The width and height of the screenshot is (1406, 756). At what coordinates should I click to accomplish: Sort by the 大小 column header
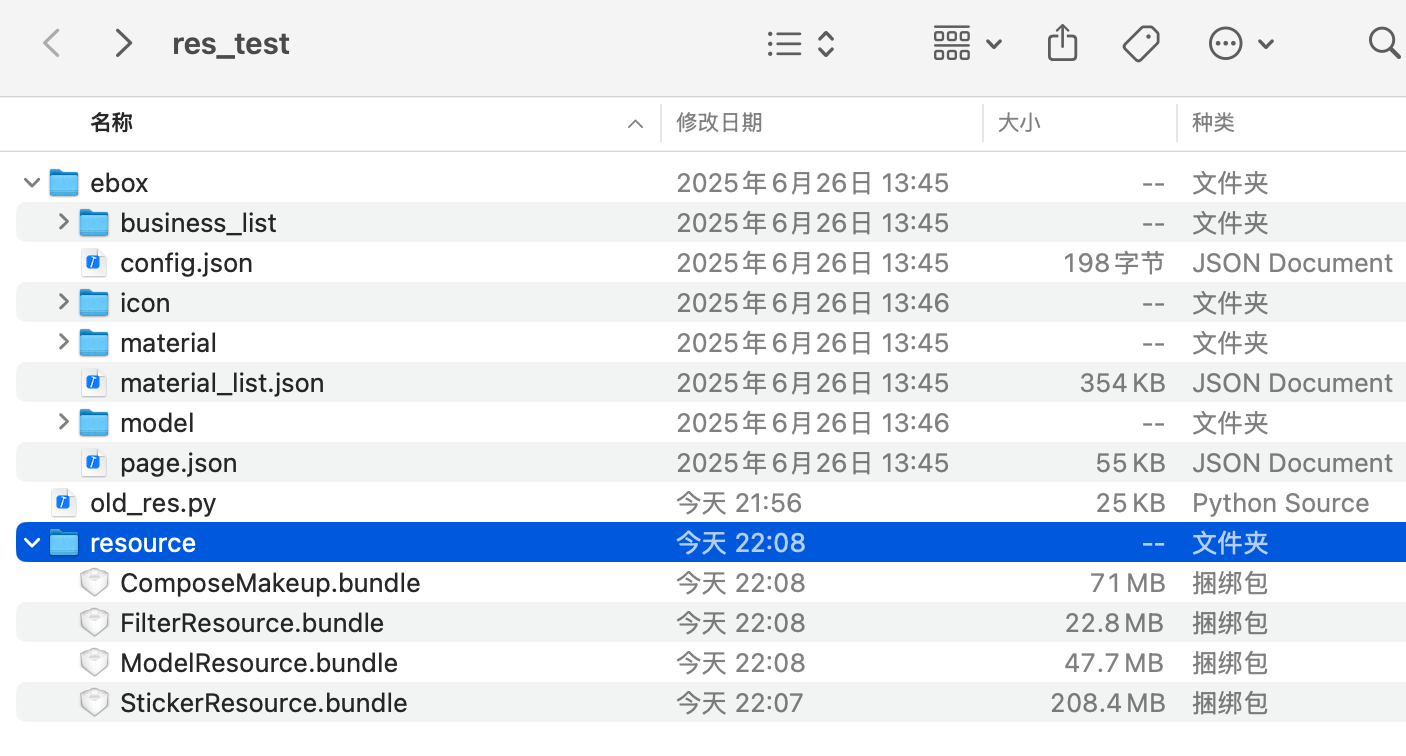point(1019,123)
